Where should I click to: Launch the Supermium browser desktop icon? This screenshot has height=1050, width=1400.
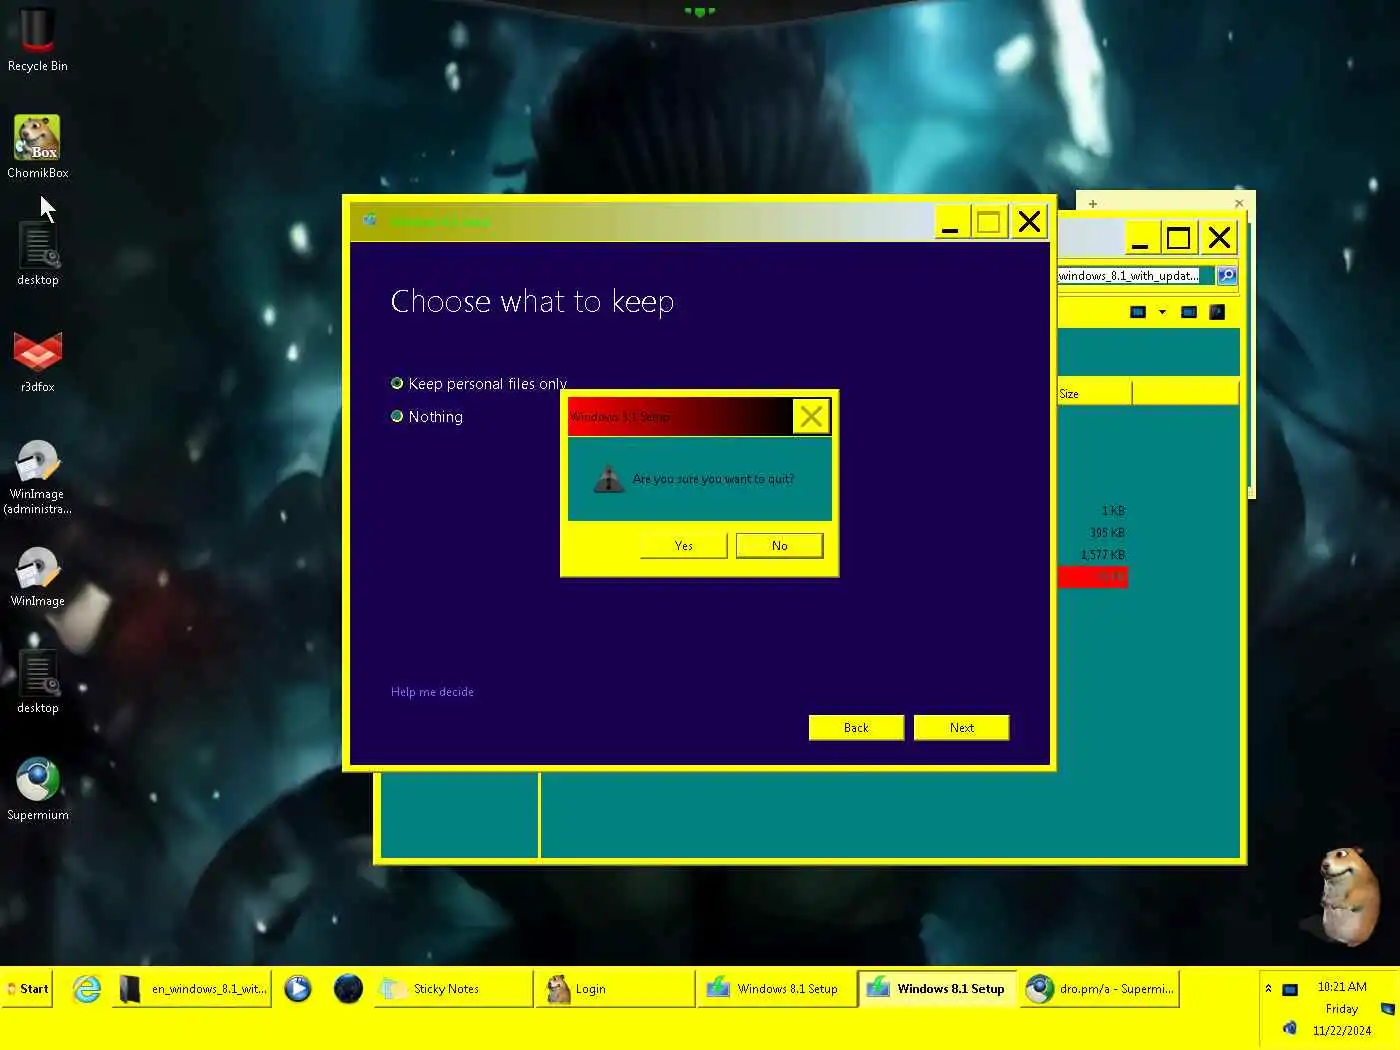[37, 789]
